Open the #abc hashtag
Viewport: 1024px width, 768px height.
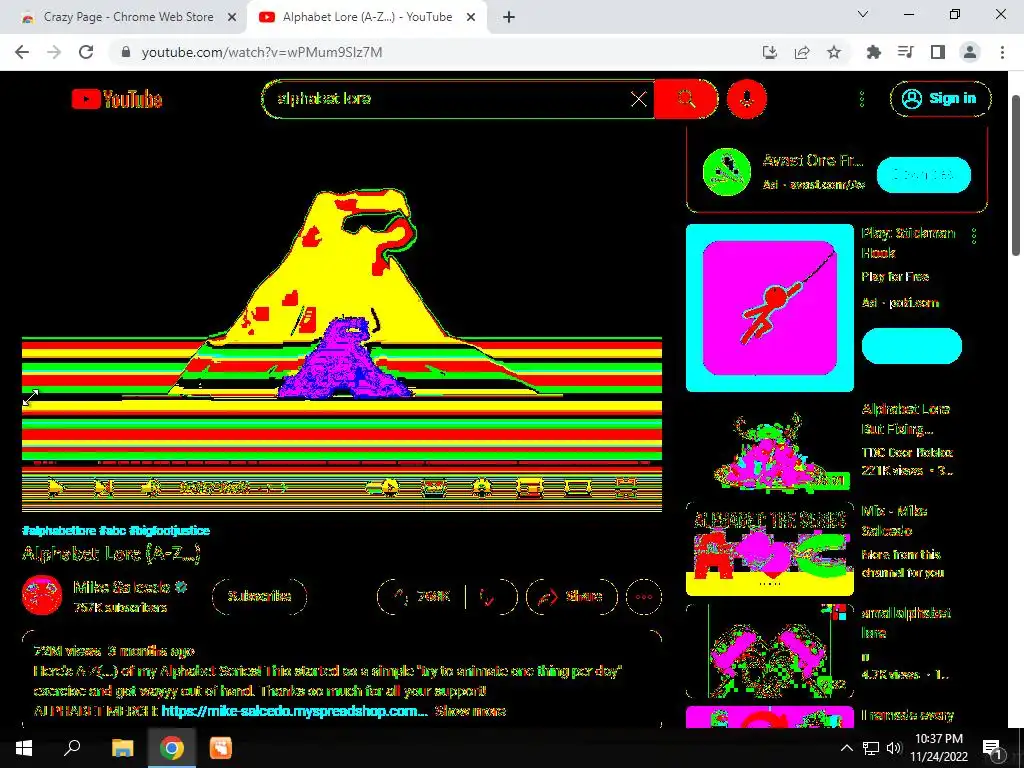tap(112, 530)
